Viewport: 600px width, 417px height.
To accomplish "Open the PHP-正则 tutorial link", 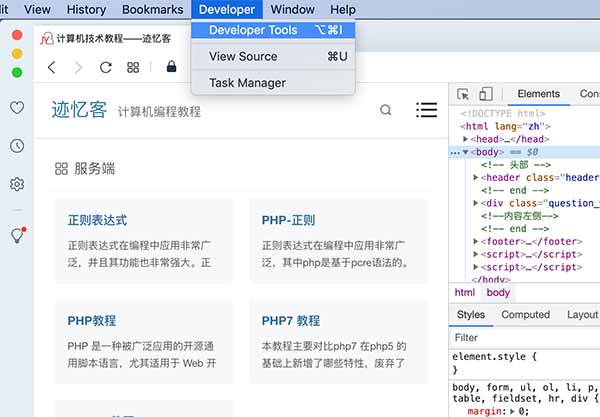I will pos(289,220).
